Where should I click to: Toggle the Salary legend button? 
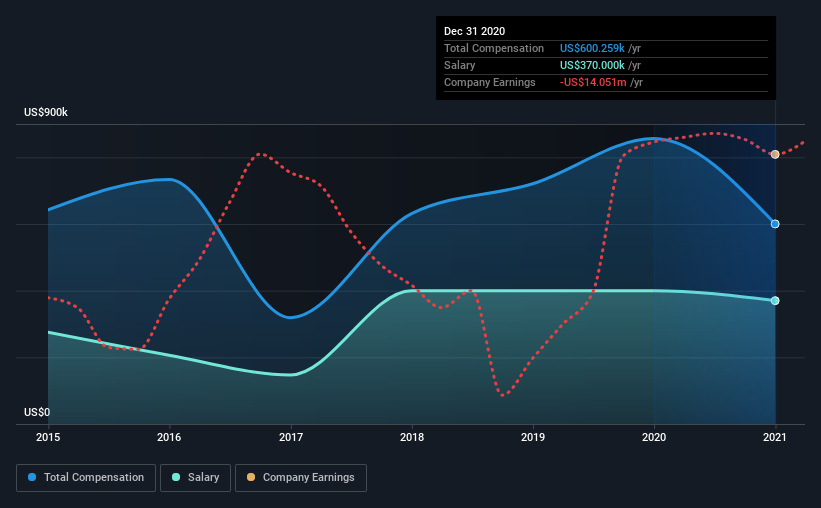[x=195, y=478]
